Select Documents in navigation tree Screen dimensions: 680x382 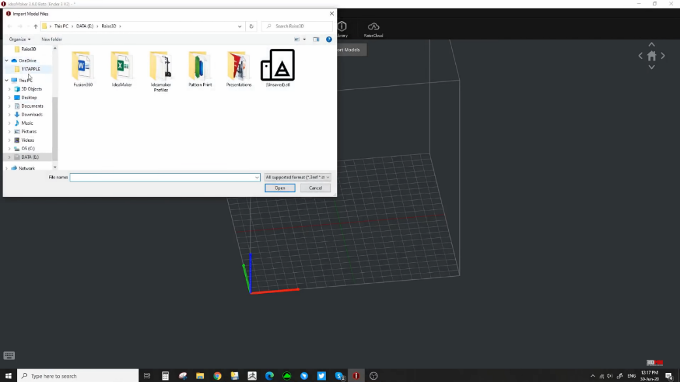click(x=32, y=106)
